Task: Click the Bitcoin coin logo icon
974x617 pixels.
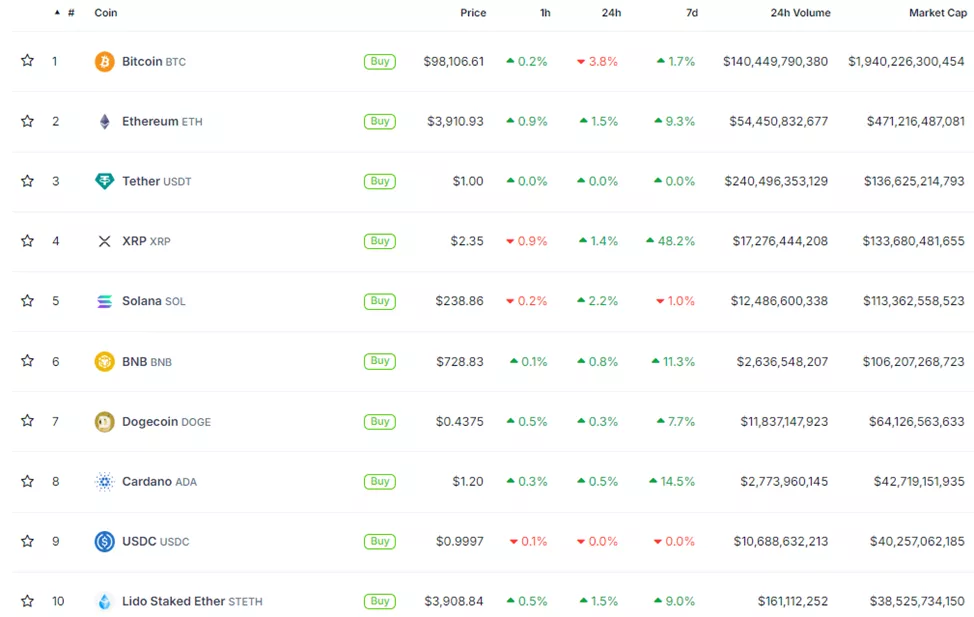Action: point(104,62)
